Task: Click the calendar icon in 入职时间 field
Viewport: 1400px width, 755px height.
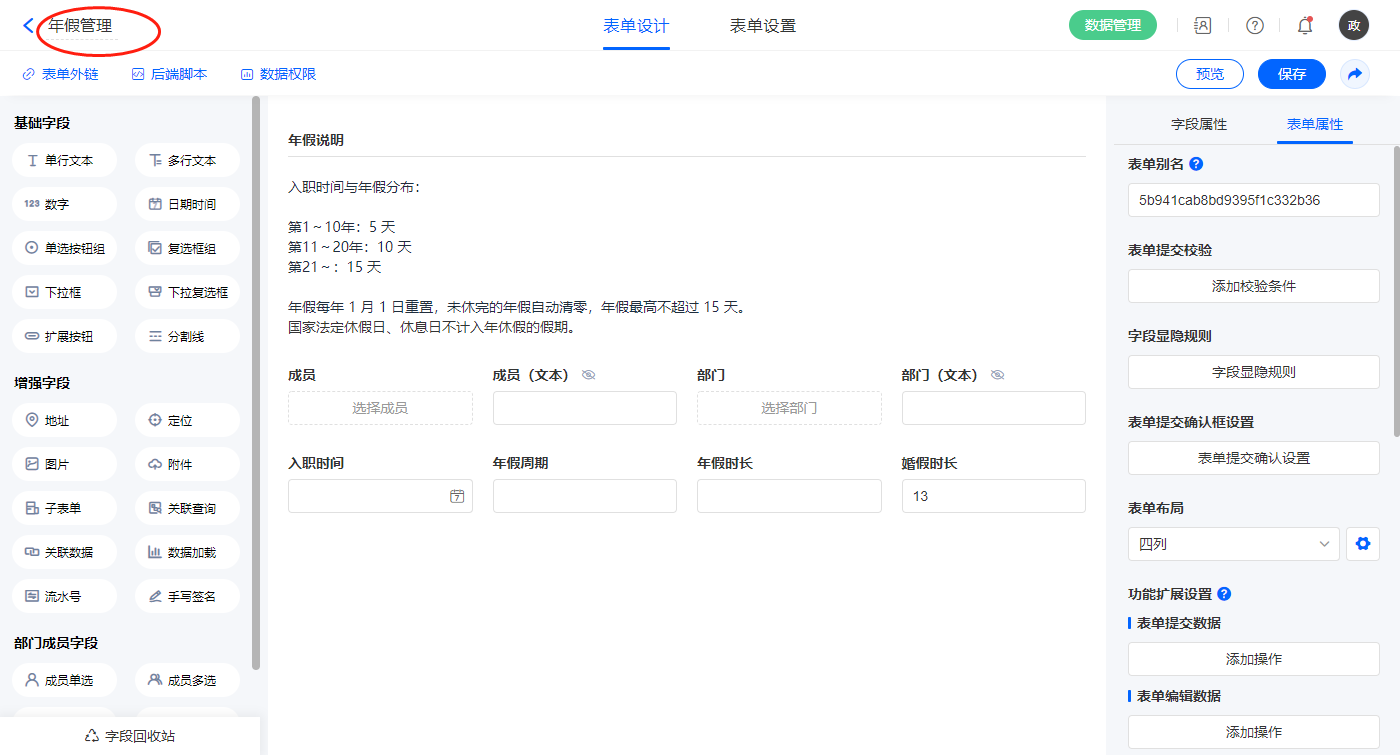Action: click(457, 496)
